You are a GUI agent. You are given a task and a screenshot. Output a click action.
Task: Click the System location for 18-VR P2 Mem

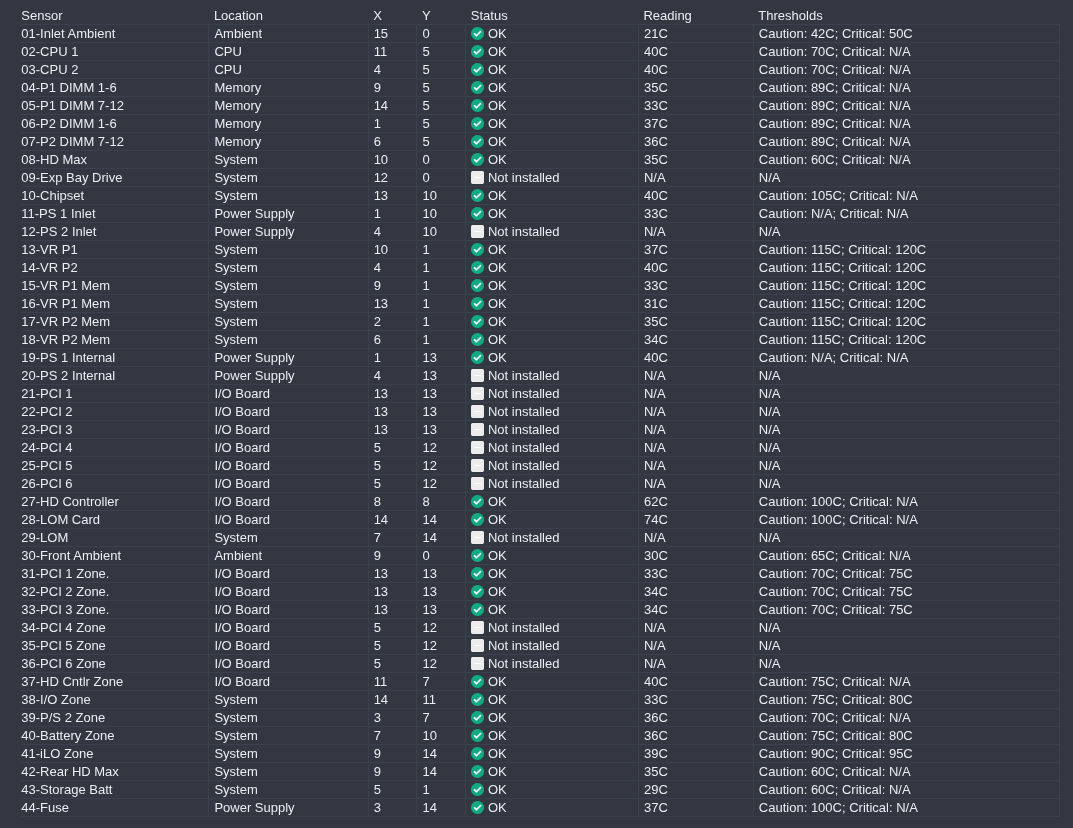236,339
